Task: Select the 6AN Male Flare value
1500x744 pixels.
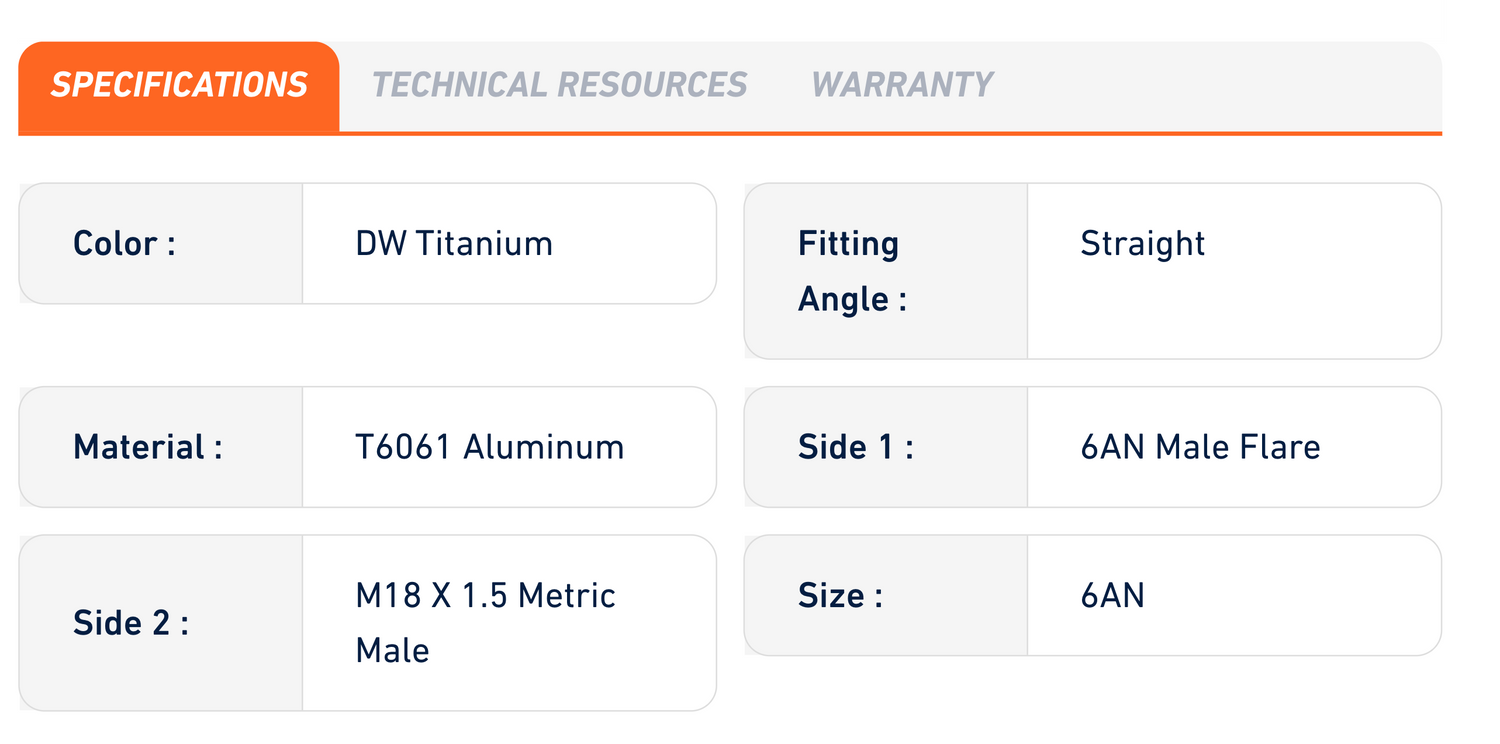Action: tap(1200, 447)
